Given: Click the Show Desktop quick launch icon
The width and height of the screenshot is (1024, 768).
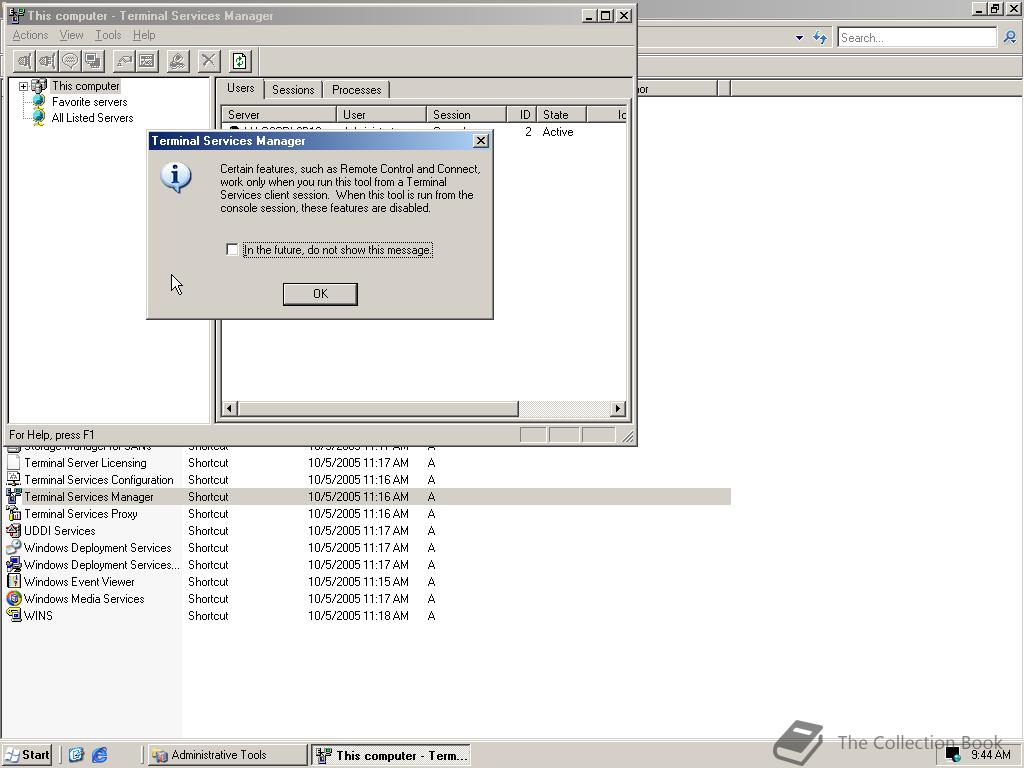Looking at the screenshot, I should pos(76,755).
